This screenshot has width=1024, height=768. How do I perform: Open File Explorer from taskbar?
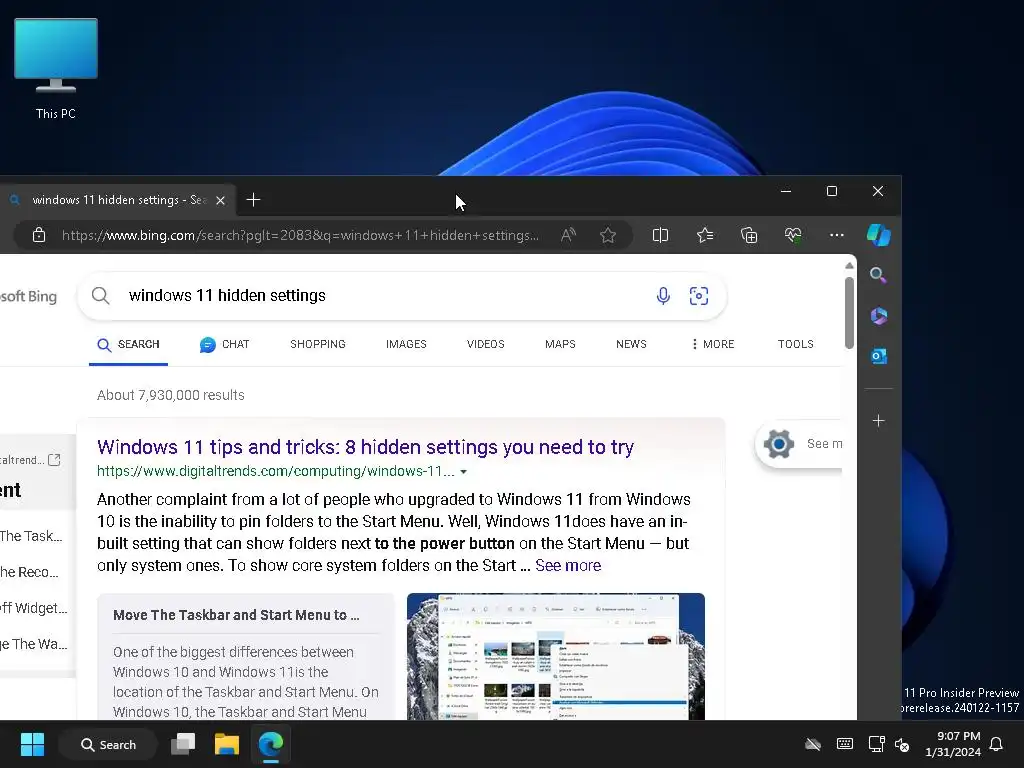click(227, 744)
